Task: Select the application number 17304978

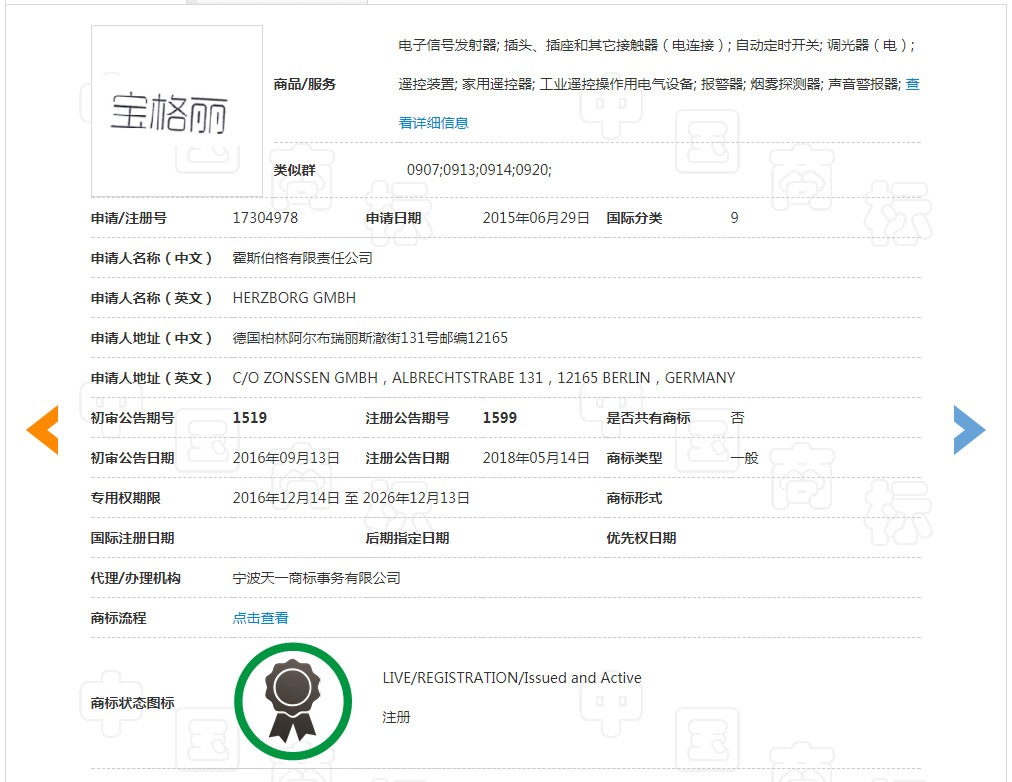Action: pyautogui.click(x=266, y=217)
